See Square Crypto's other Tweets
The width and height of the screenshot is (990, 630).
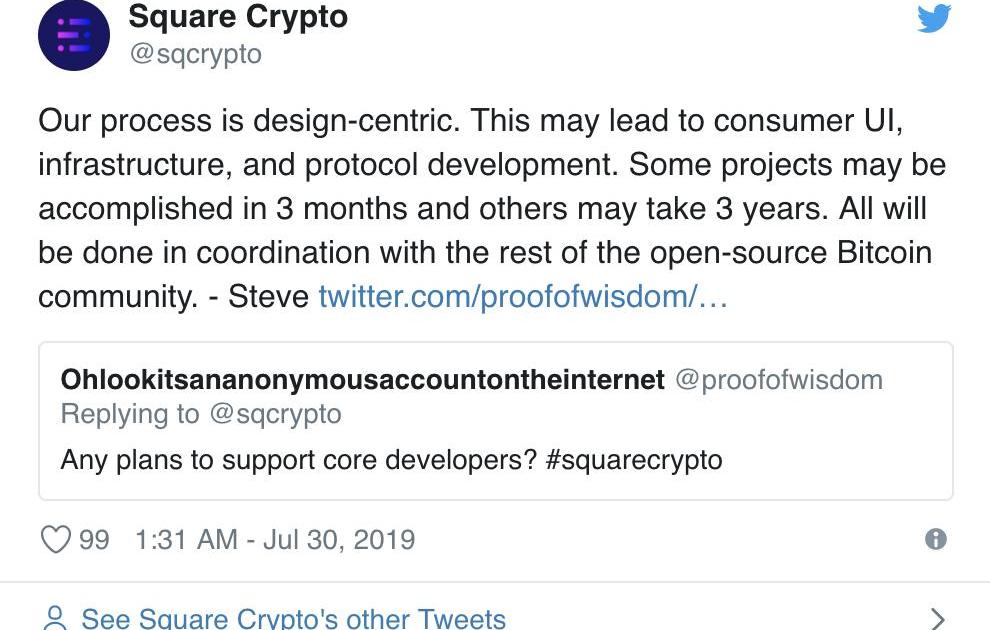(294, 618)
